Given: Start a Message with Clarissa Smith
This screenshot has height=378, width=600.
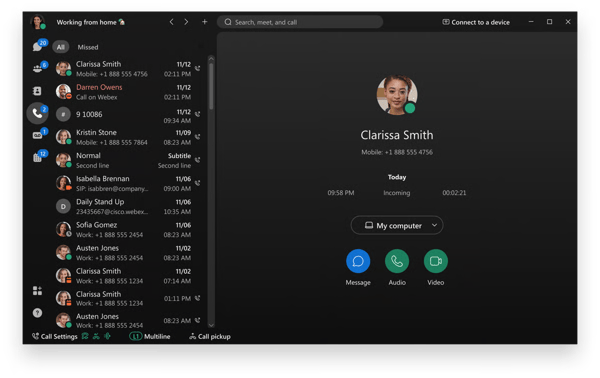Looking at the screenshot, I should pos(358,261).
